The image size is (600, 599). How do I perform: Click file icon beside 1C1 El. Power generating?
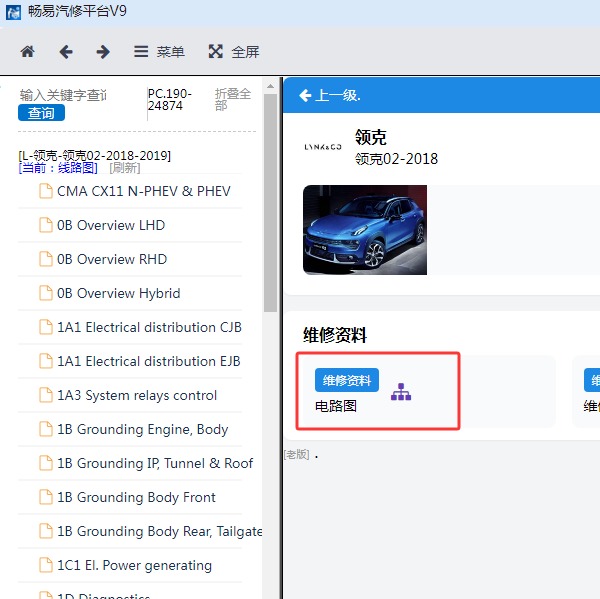click(x=46, y=566)
